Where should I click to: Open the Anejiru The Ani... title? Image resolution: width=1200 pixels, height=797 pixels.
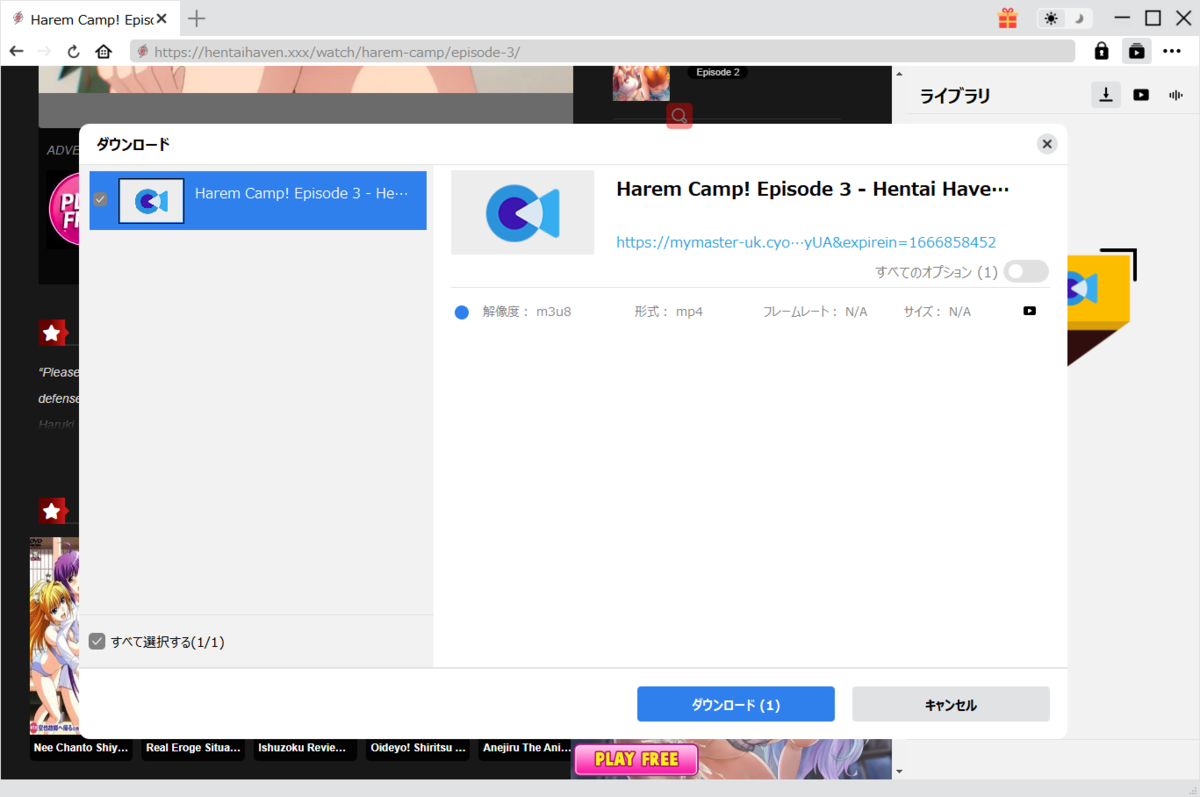[x=526, y=748]
